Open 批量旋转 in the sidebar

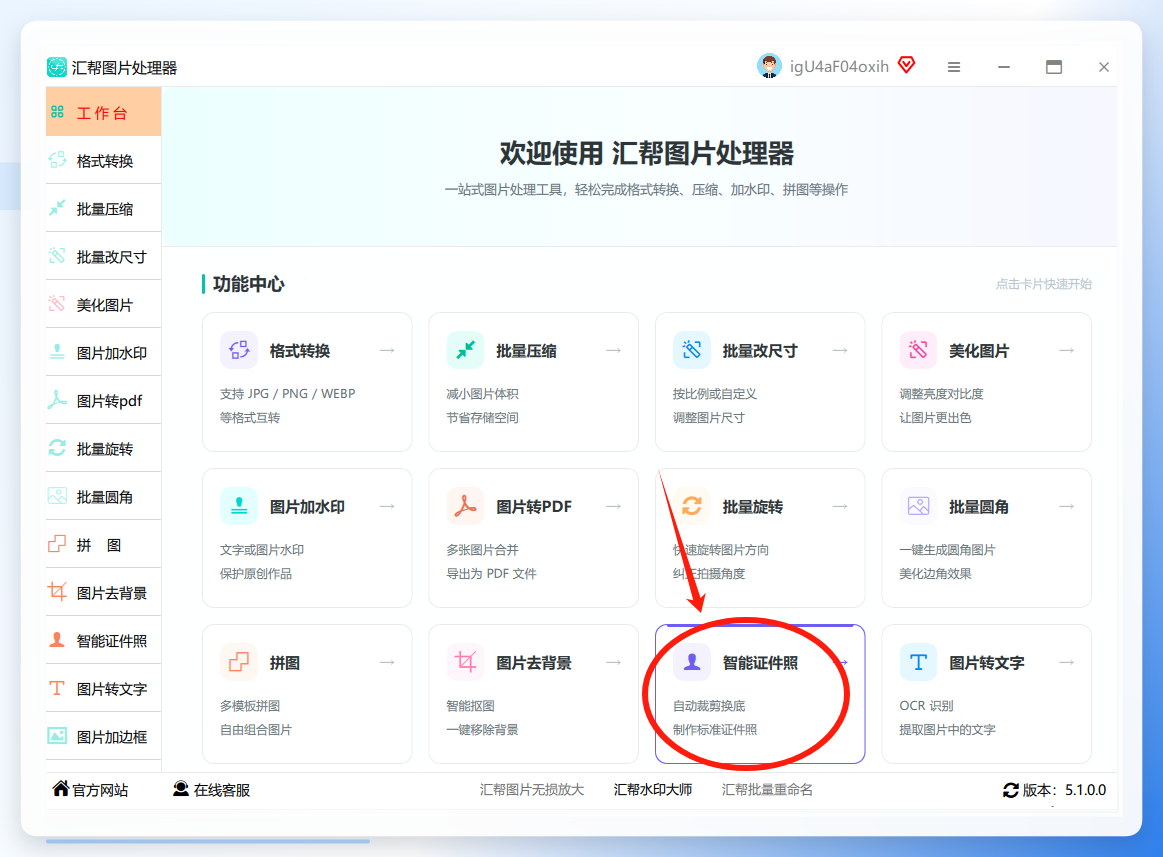tap(104, 449)
